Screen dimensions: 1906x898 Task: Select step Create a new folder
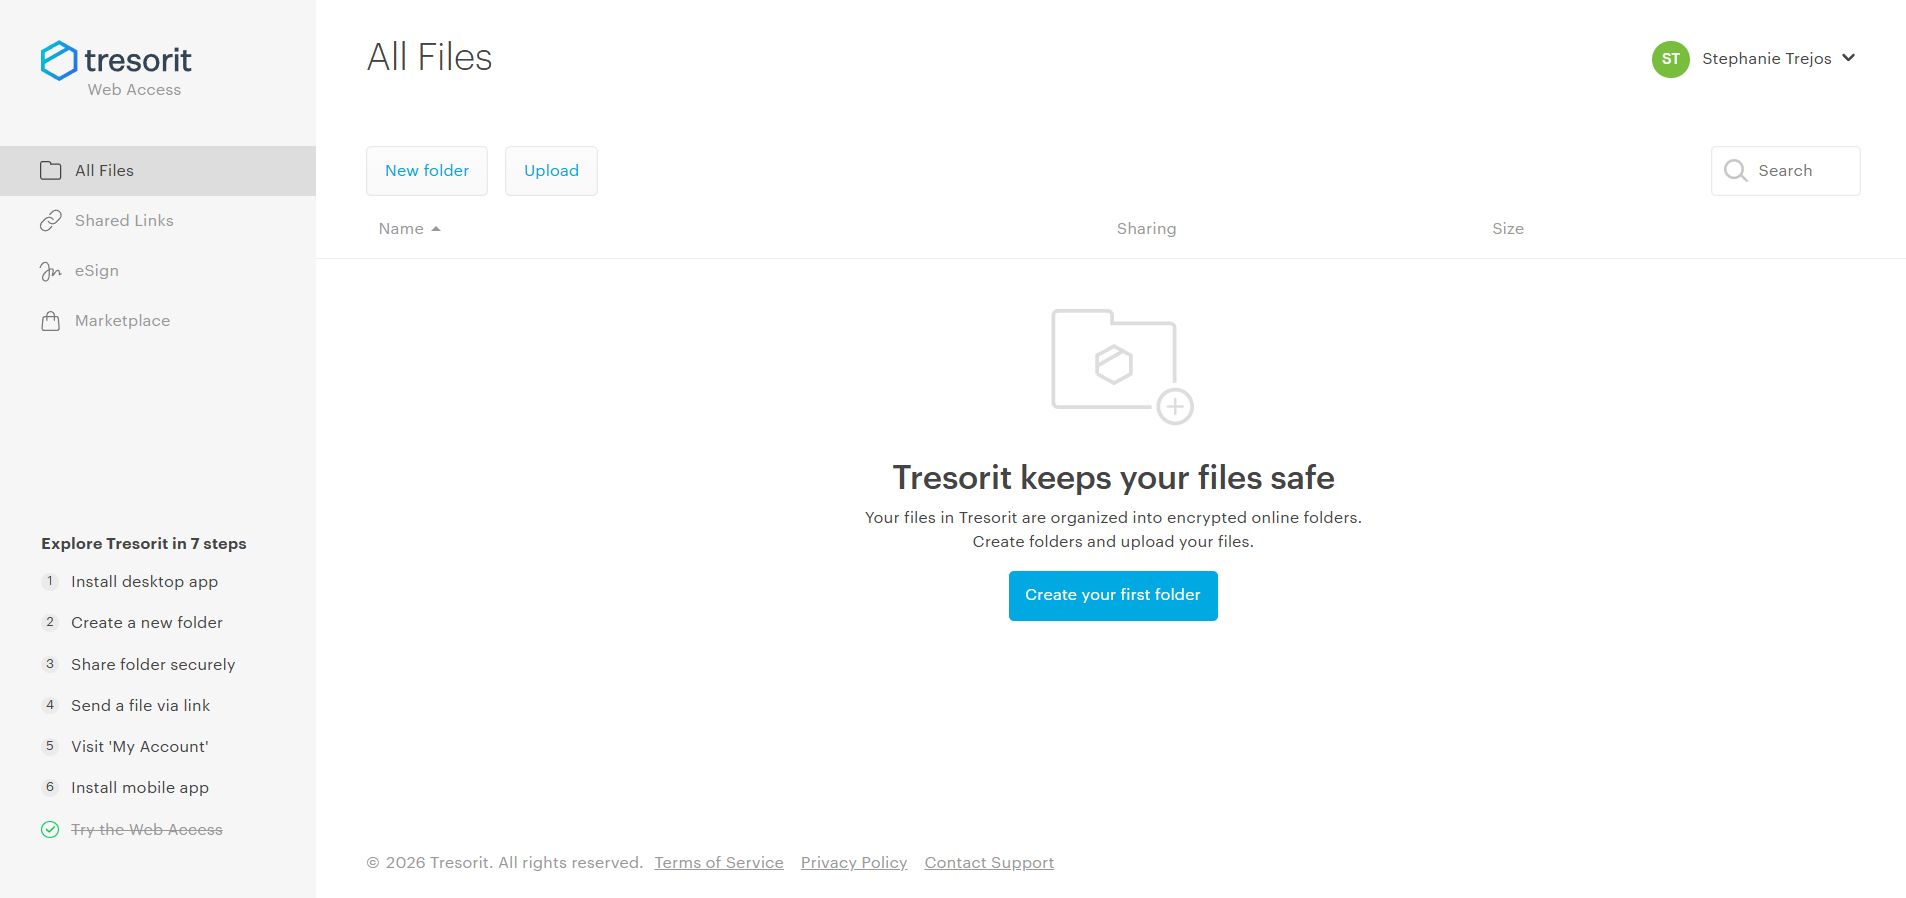tap(147, 623)
